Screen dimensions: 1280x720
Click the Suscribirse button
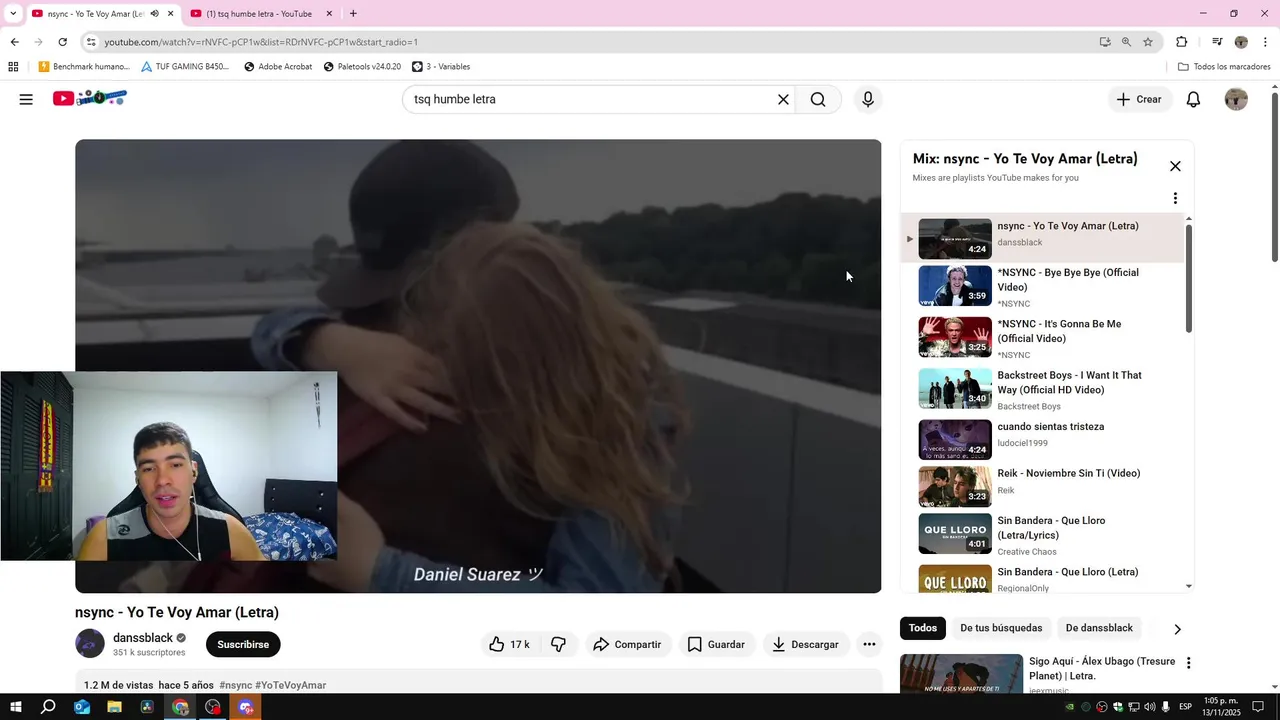click(243, 644)
